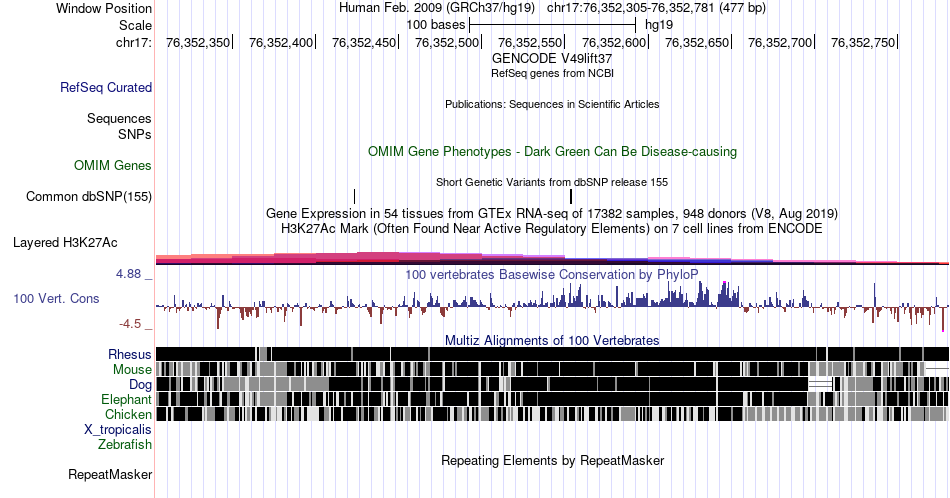Open the OMIM Genes track label
Viewport: 950px width, 498px height.
coord(112,165)
